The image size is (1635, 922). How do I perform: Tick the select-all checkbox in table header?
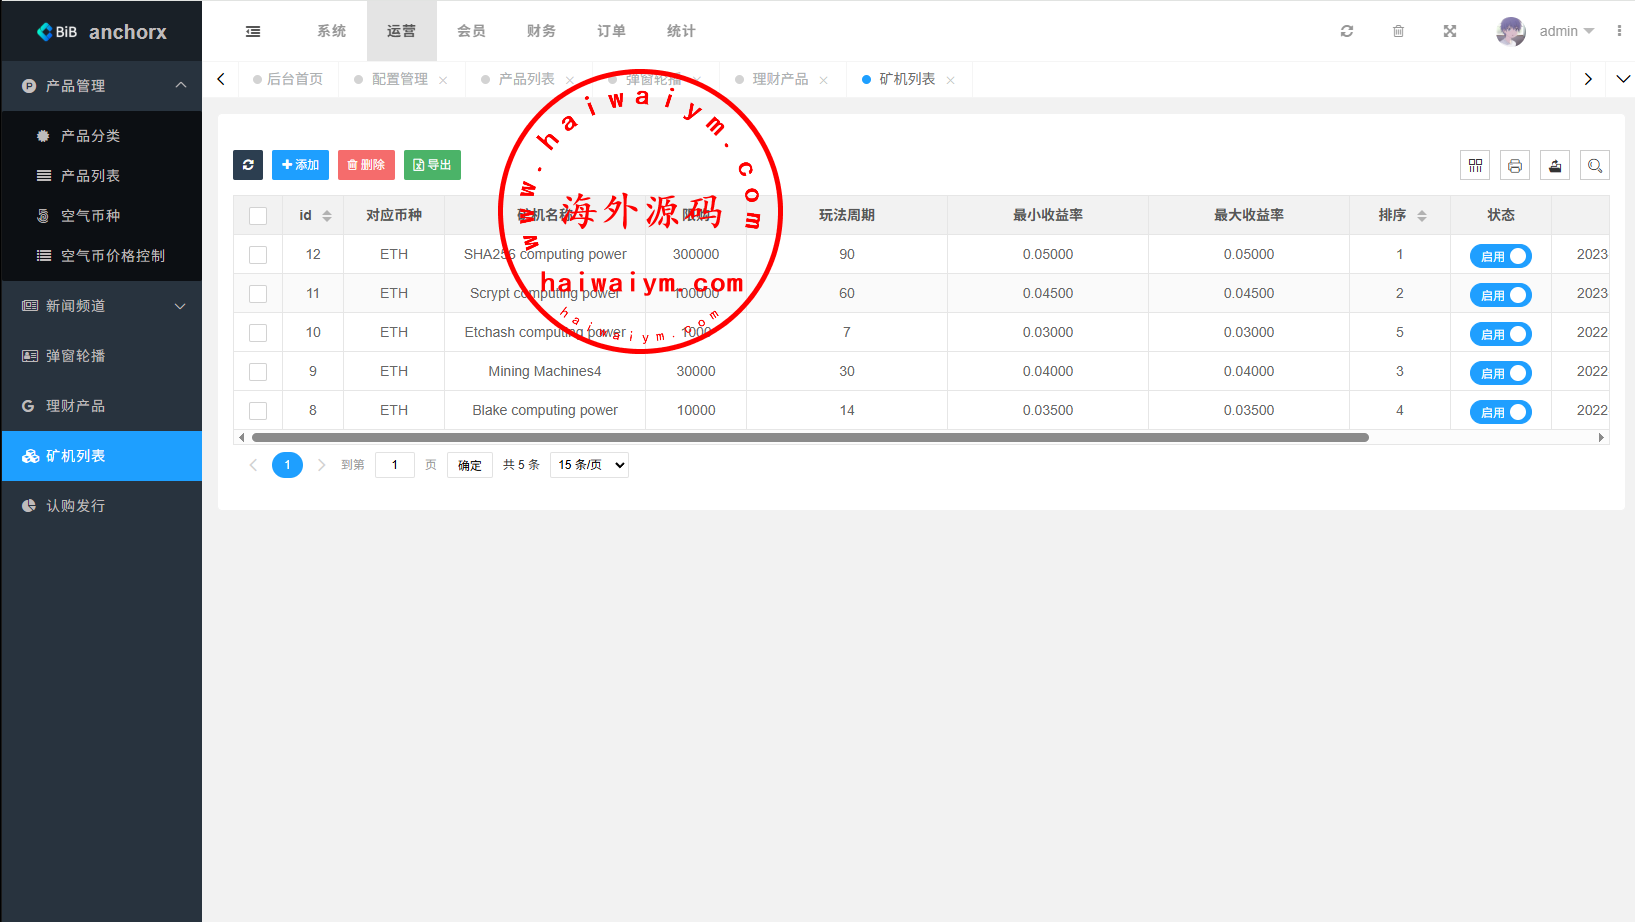[258, 216]
